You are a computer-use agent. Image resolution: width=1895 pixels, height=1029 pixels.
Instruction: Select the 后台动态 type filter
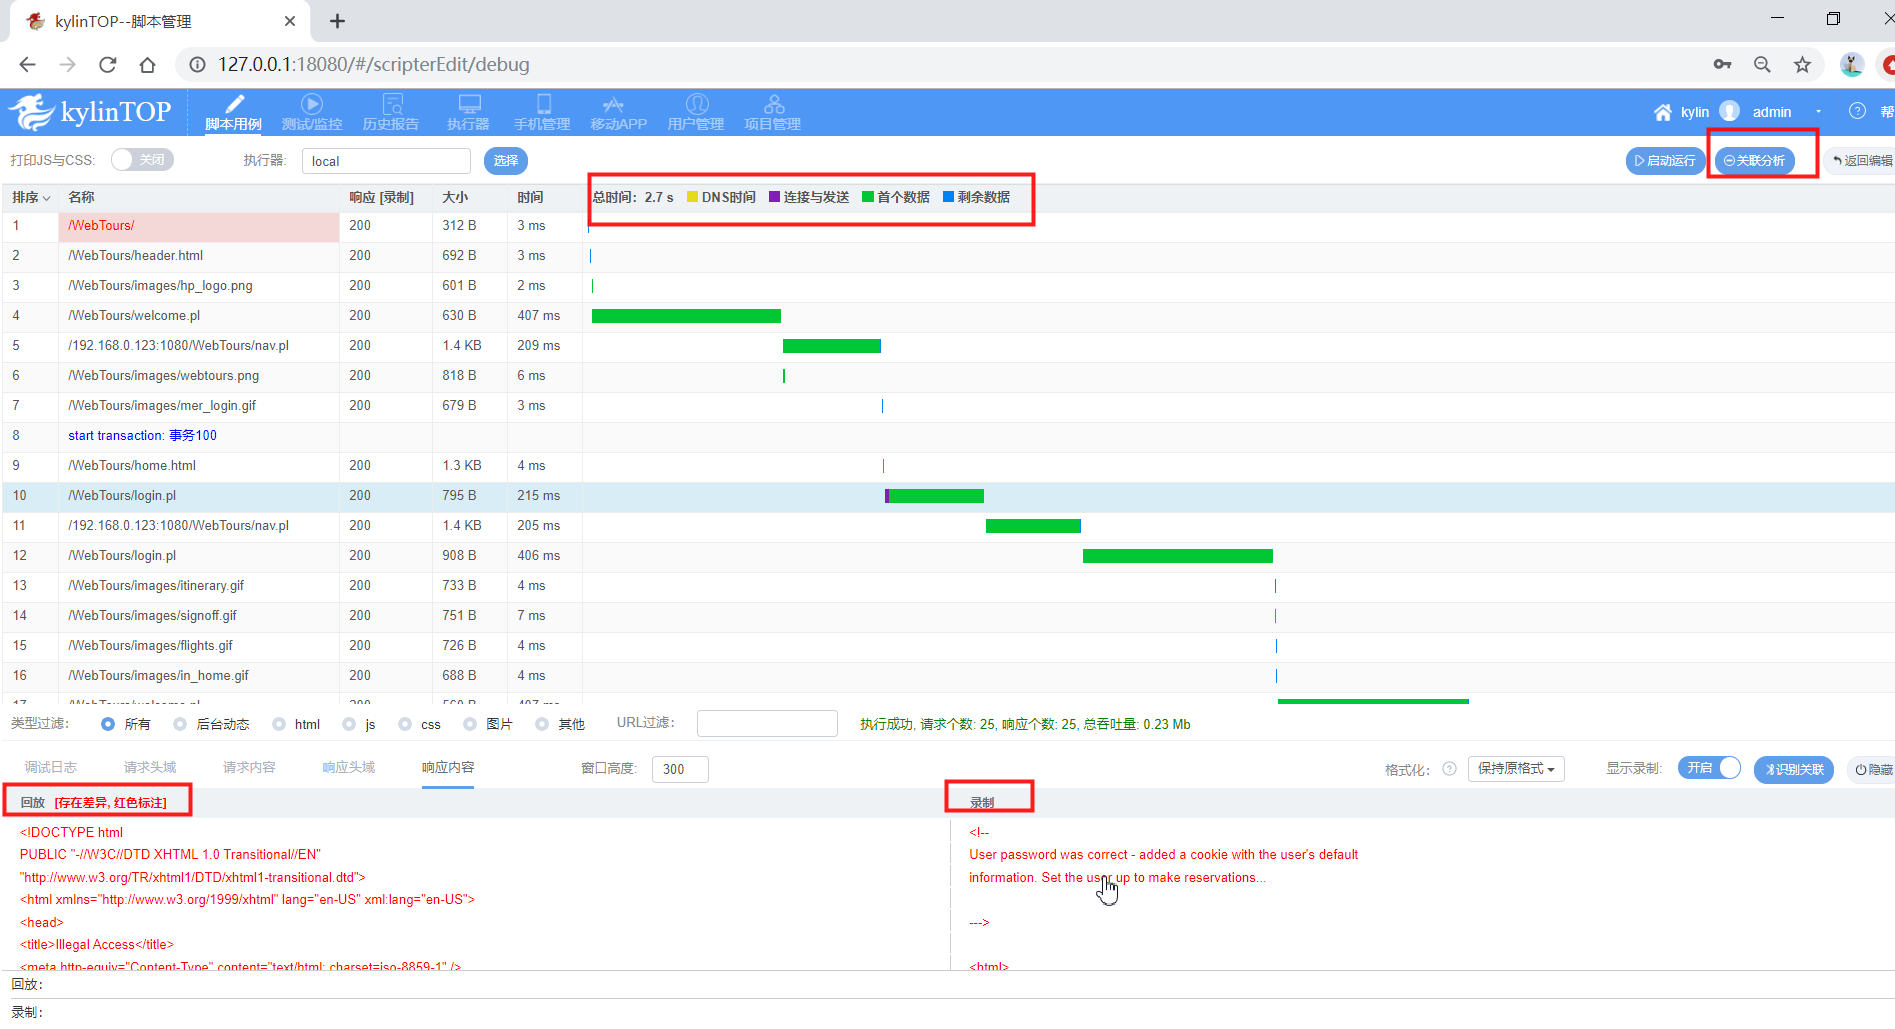point(180,724)
